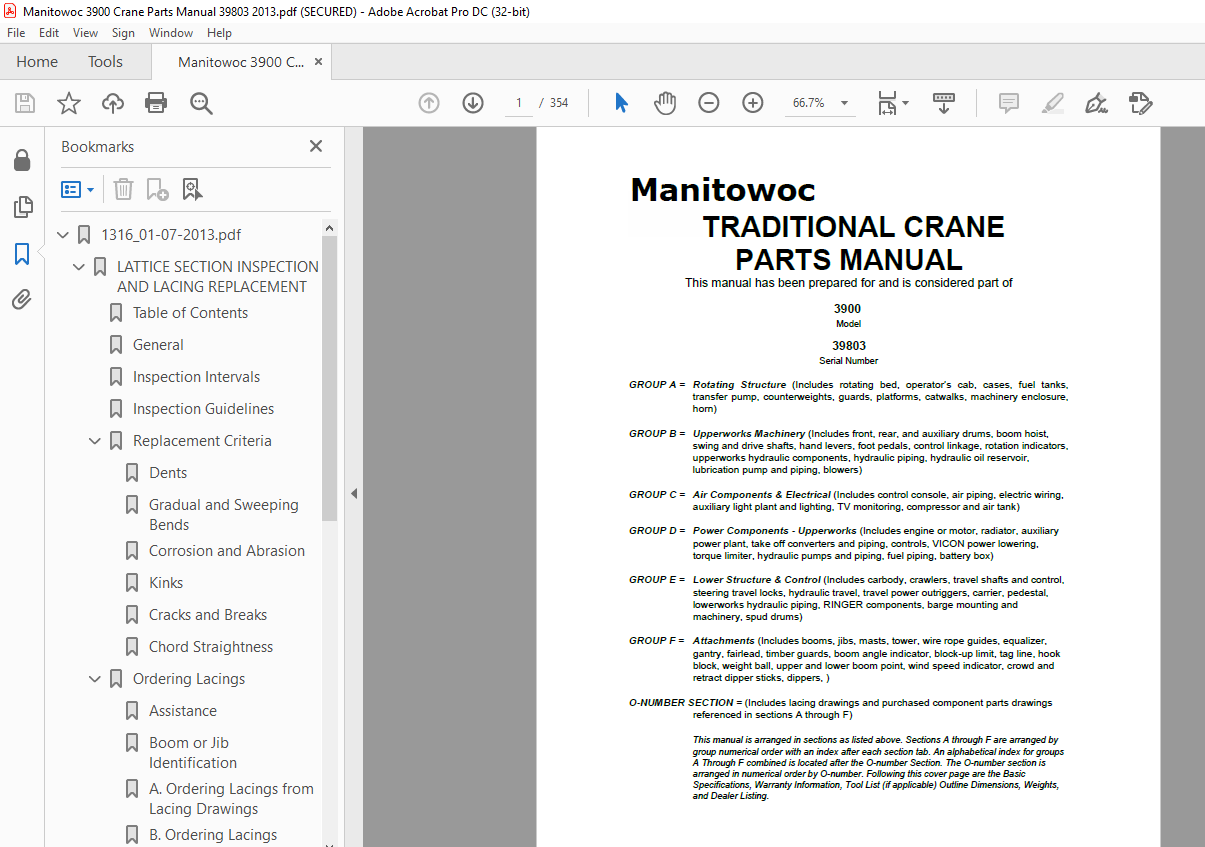Open the Edit menu
The image size is (1205, 847).
(49, 33)
